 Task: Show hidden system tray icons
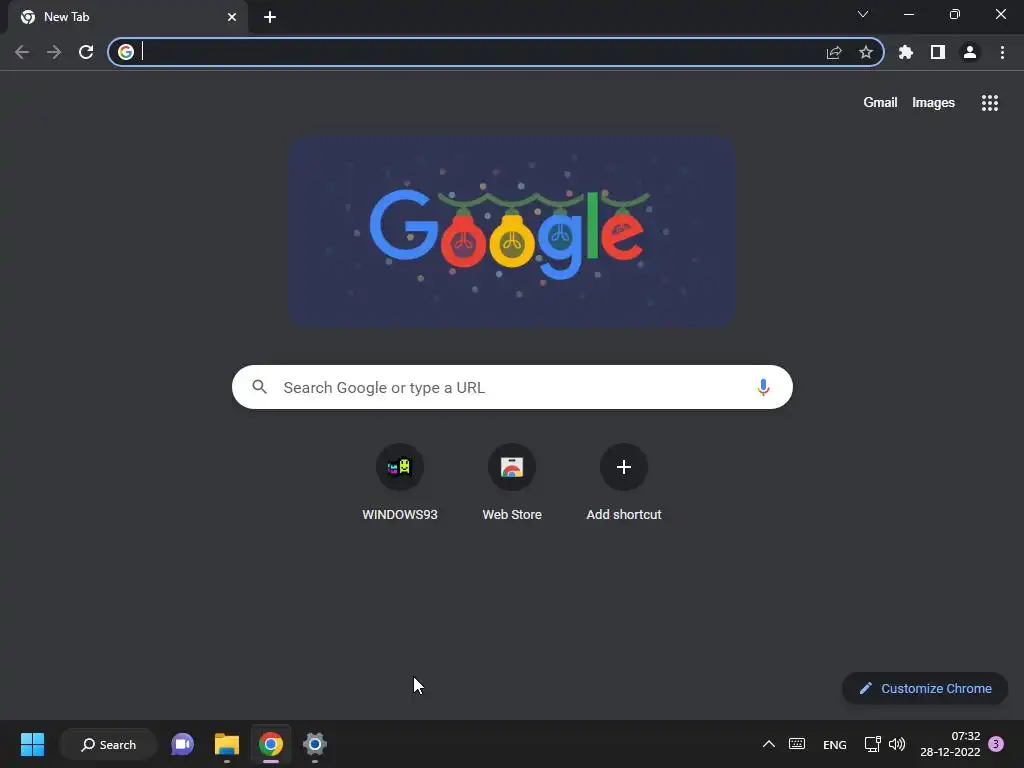[x=769, y=744]
